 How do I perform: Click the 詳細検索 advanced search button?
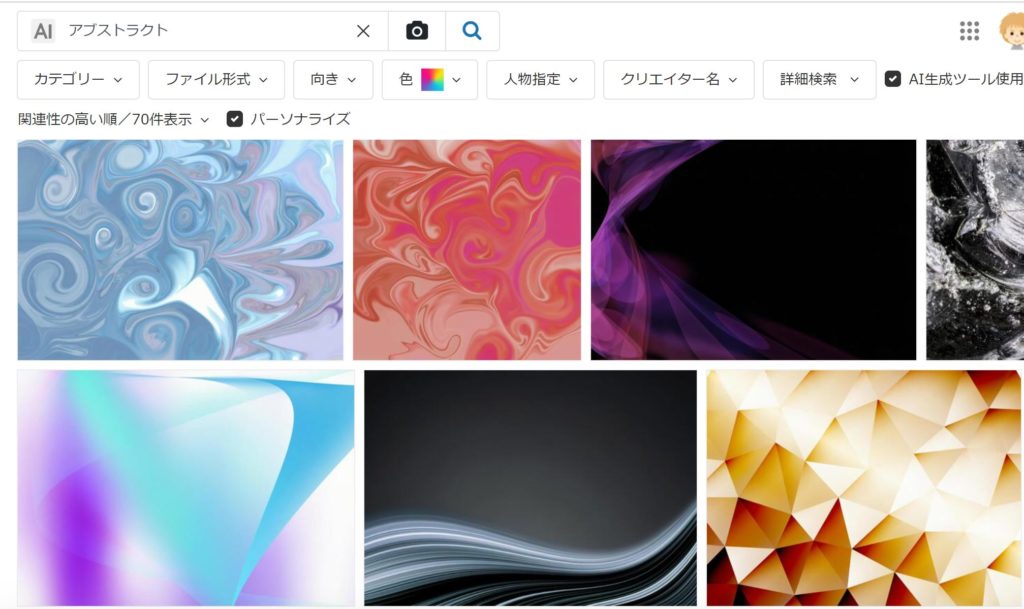point(819,79)
